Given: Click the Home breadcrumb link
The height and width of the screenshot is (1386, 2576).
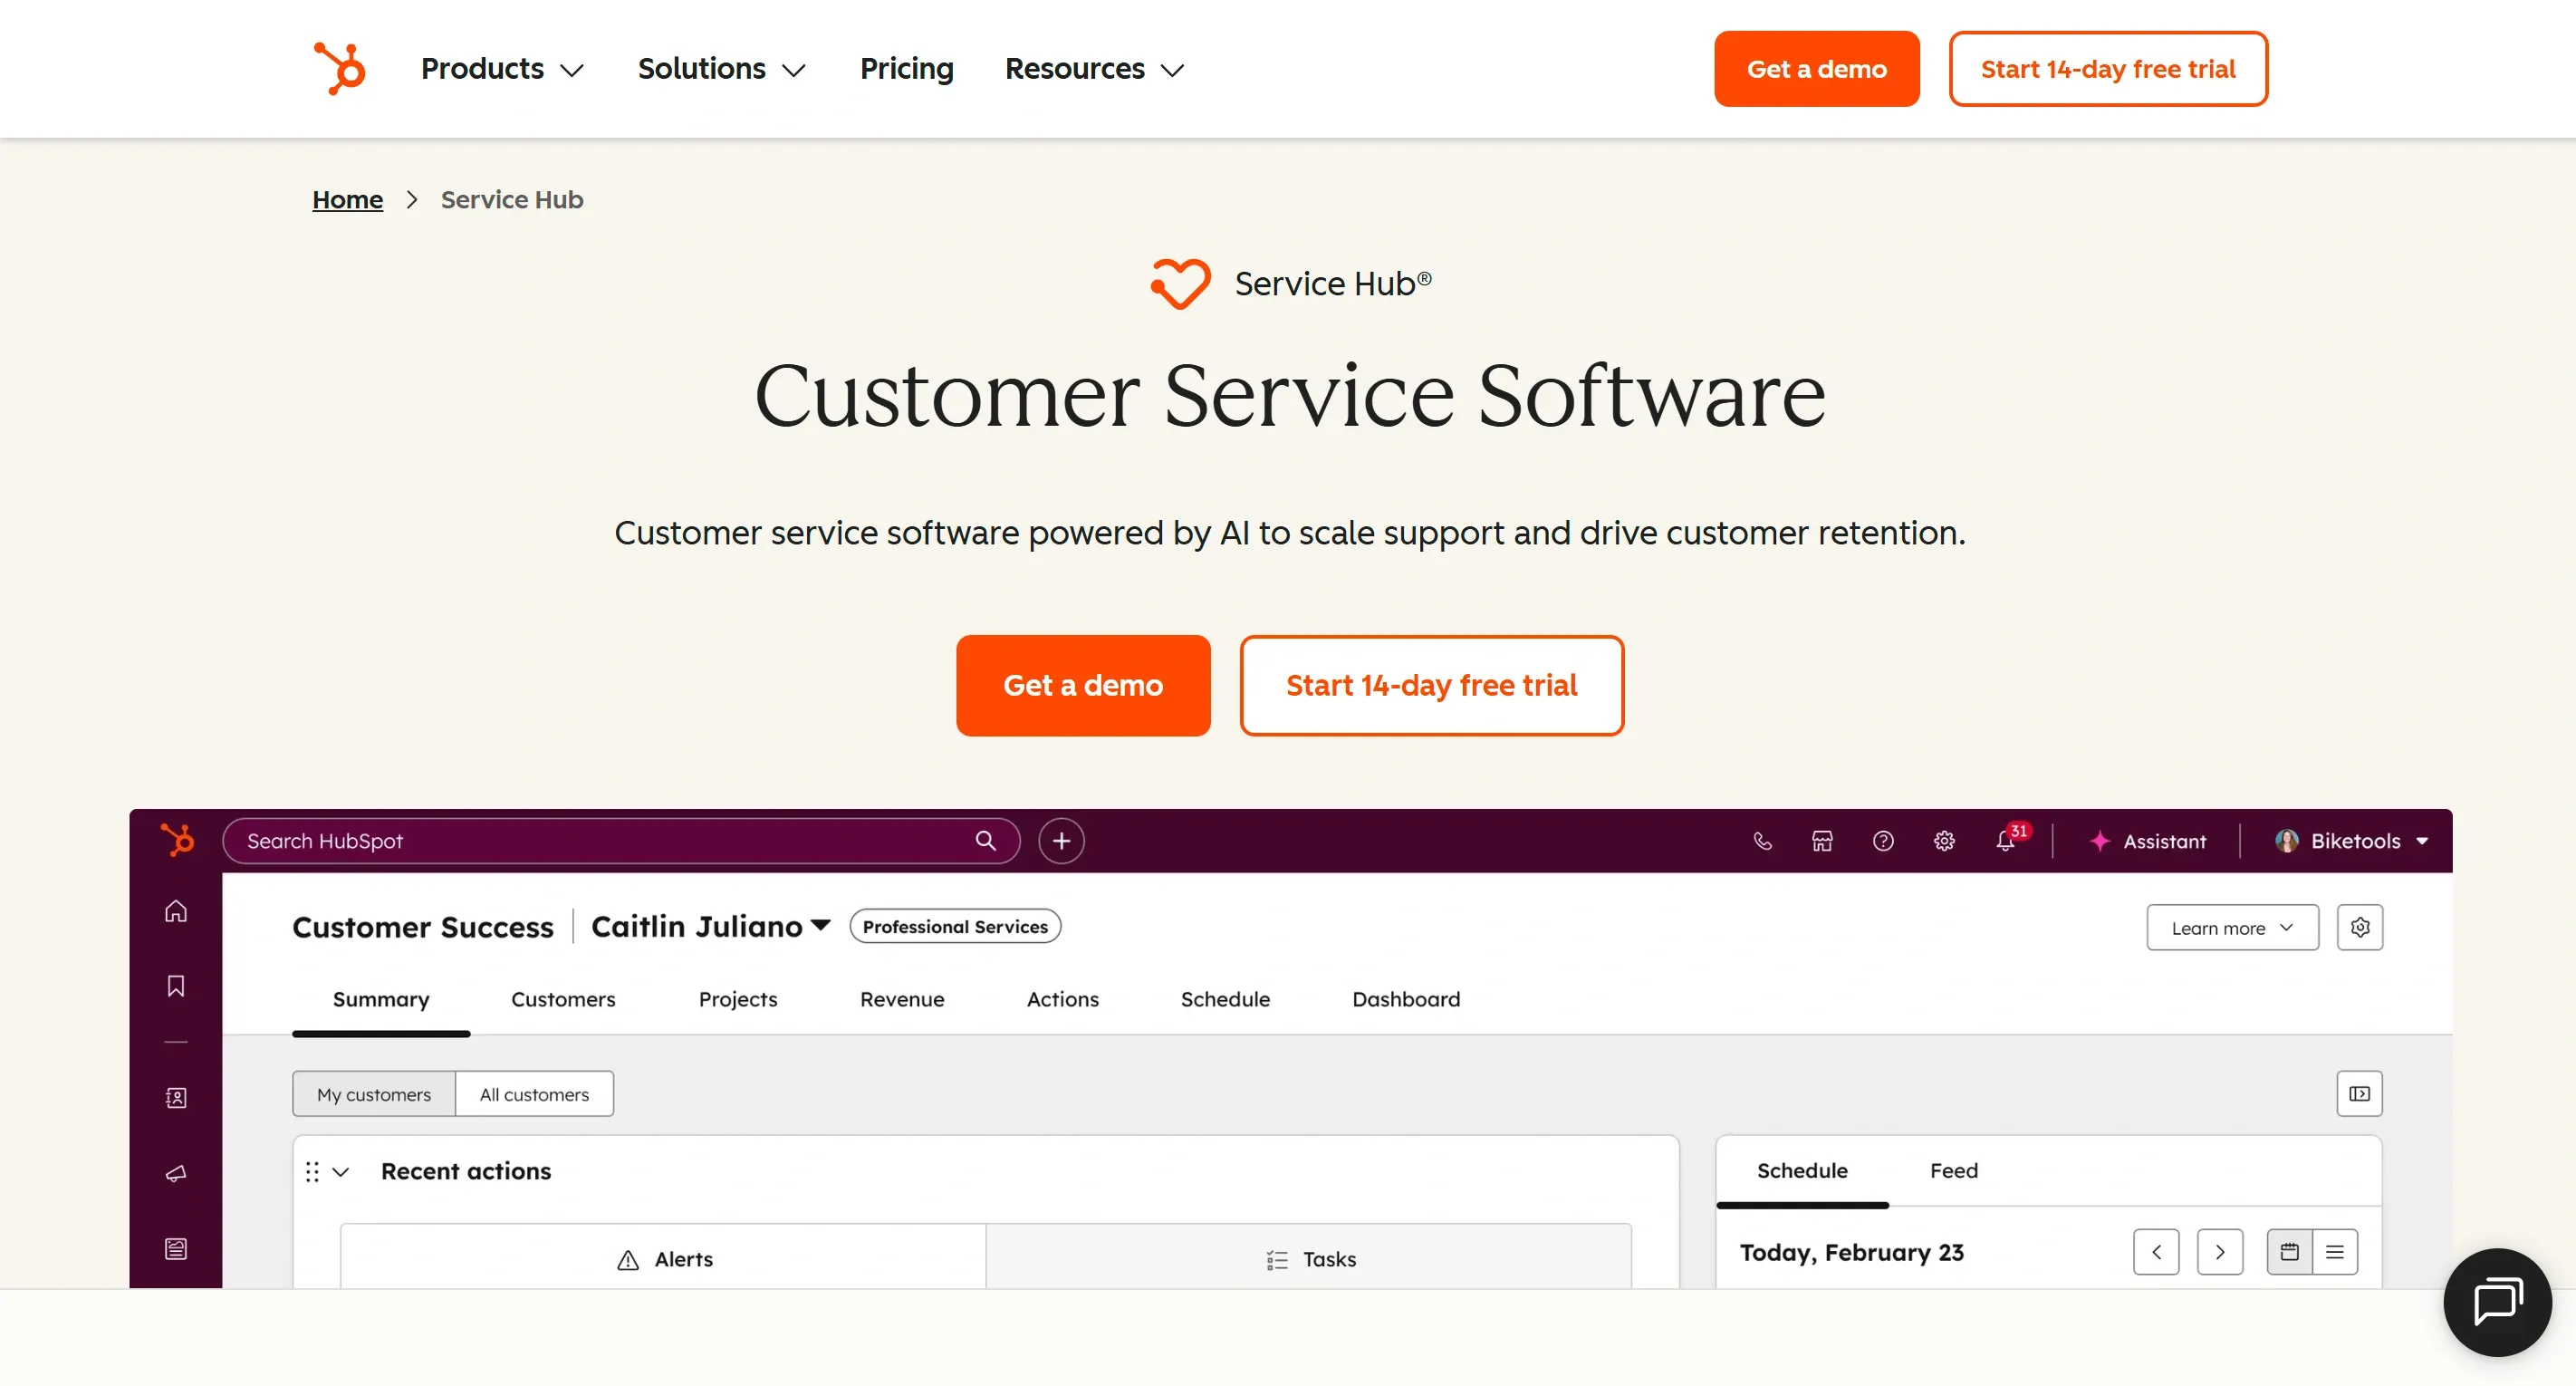Looking at the screenshot, I should pyautogui.click(x=347, y=199).
